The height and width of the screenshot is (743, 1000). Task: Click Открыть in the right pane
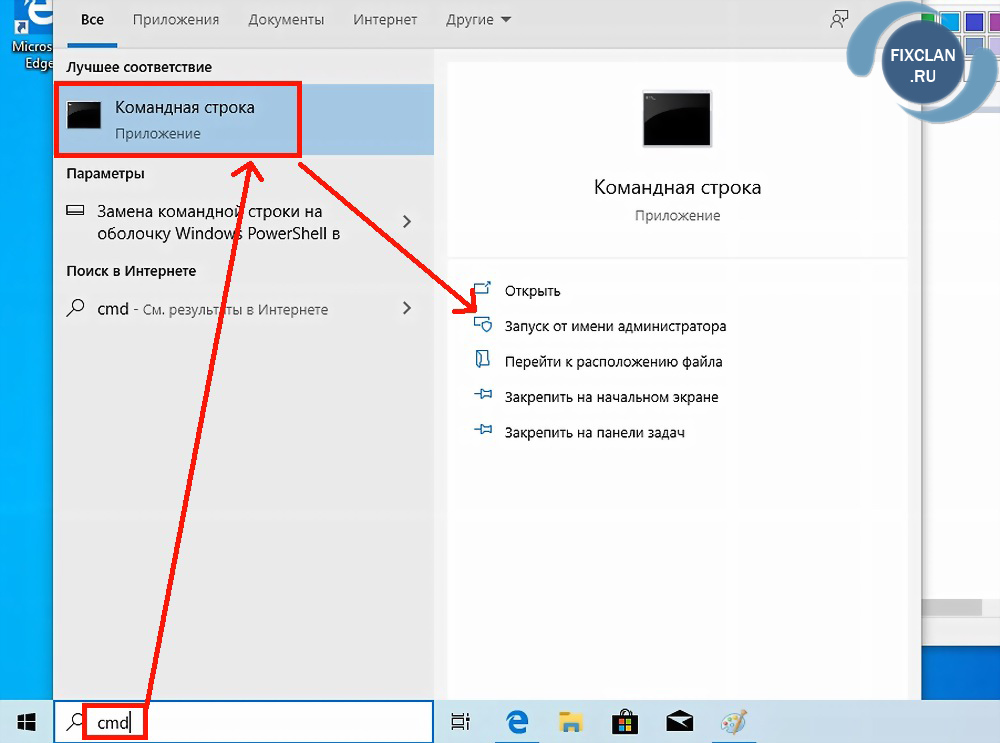pyautogui.click(x=532, y=291)
